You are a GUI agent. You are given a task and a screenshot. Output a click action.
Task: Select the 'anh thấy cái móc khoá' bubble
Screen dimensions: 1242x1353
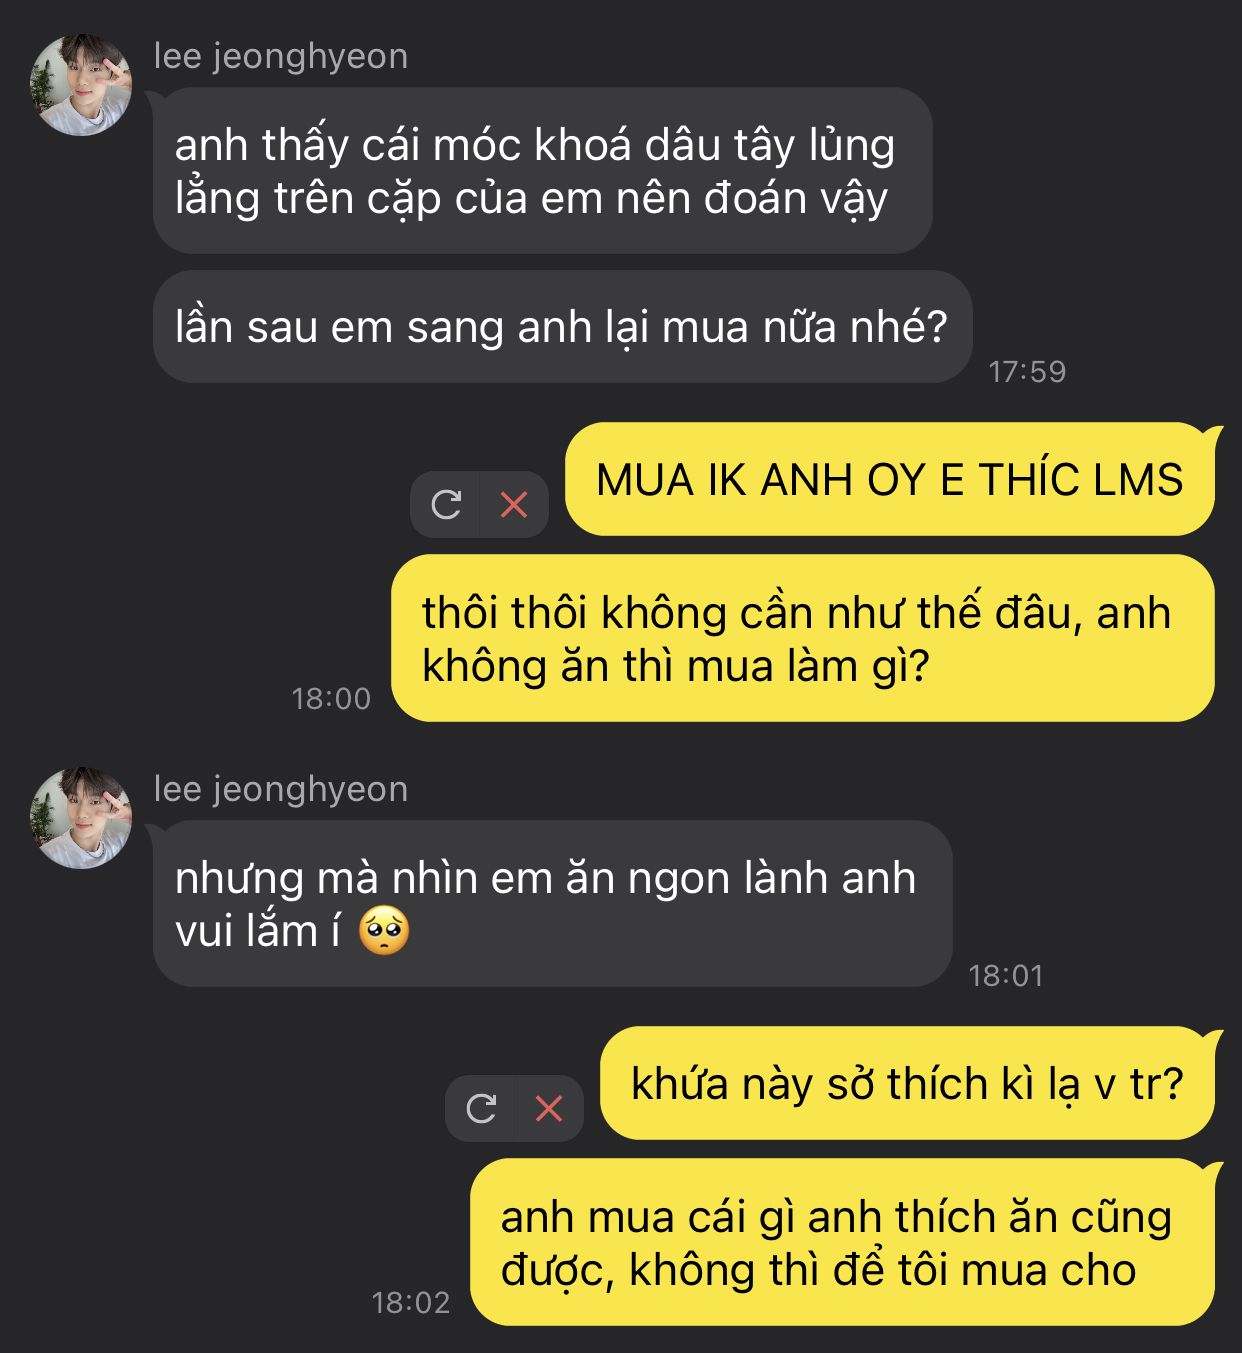(543, 171)
